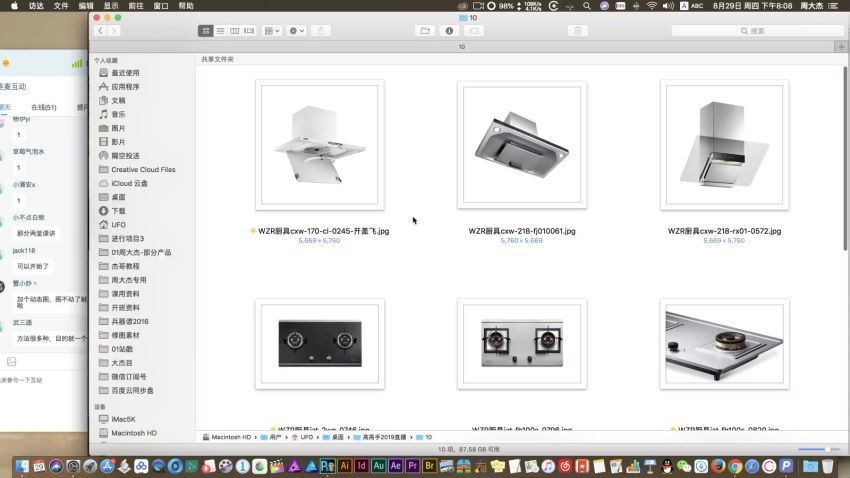This screenshot has width=850, height=478.
Task: Open 应用程序 in the sidebar
Action: (x=125, y=87)
